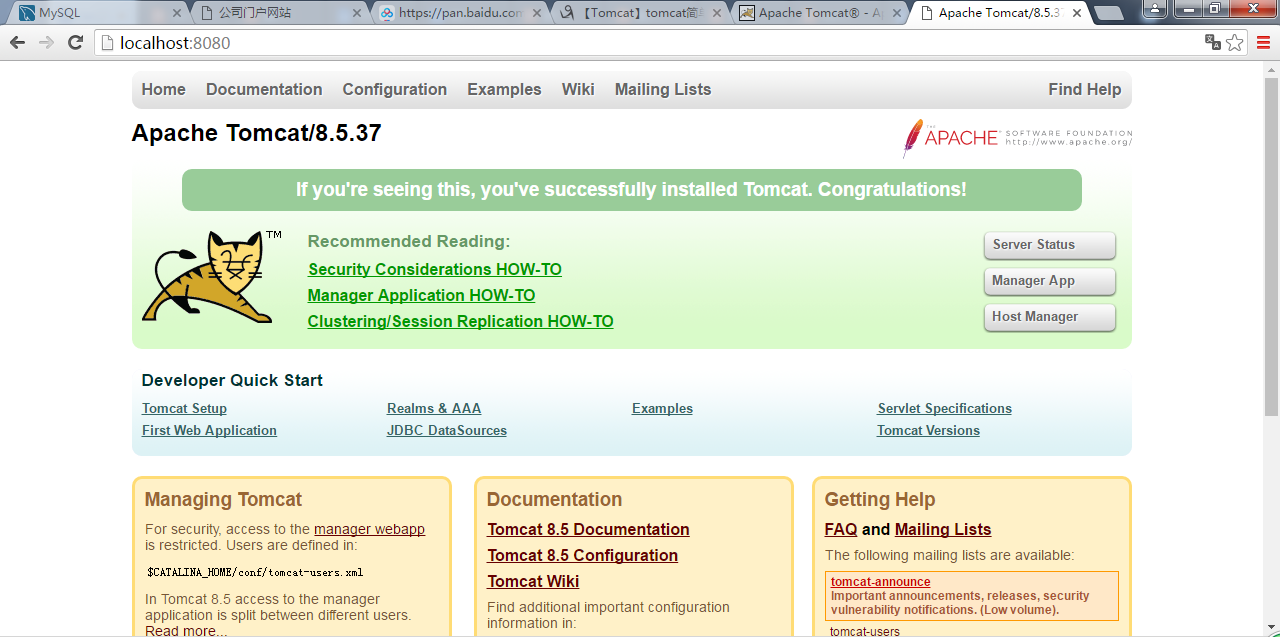1280x637 pixels.
Task: Click the browser back arrow
Action: [x=17, y=43]
